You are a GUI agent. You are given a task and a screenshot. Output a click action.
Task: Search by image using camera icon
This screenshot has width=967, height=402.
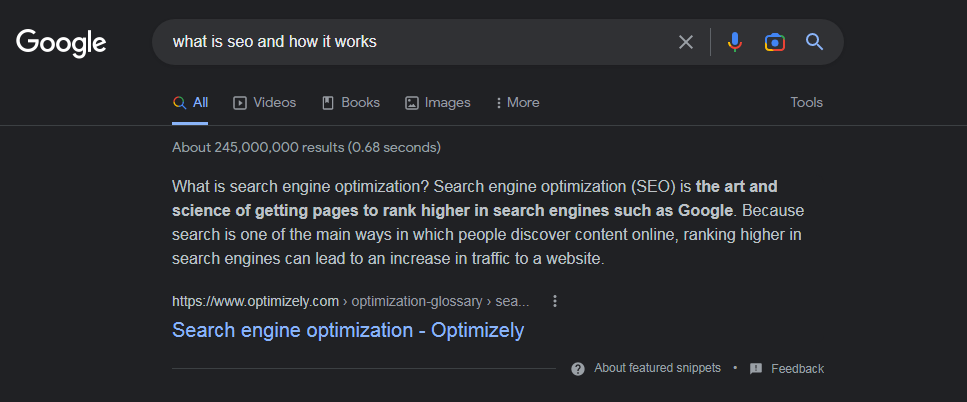click(775, 42)
